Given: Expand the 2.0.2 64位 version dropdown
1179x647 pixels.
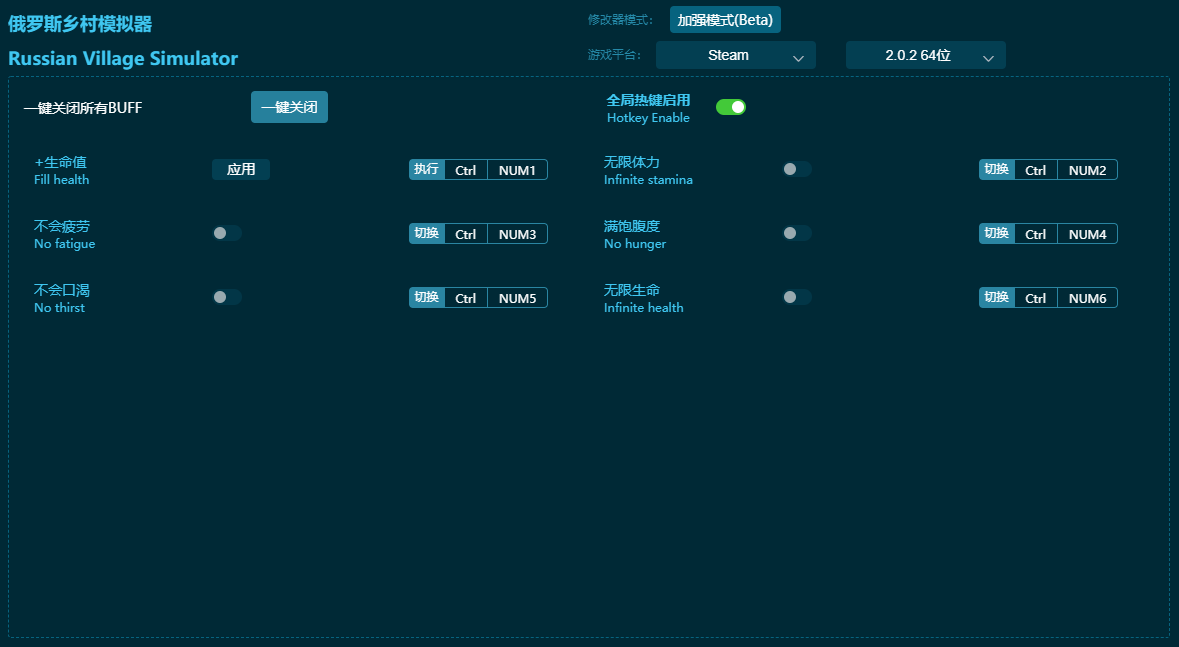Looking at the screenshot, I should click(x=925, y=56).
